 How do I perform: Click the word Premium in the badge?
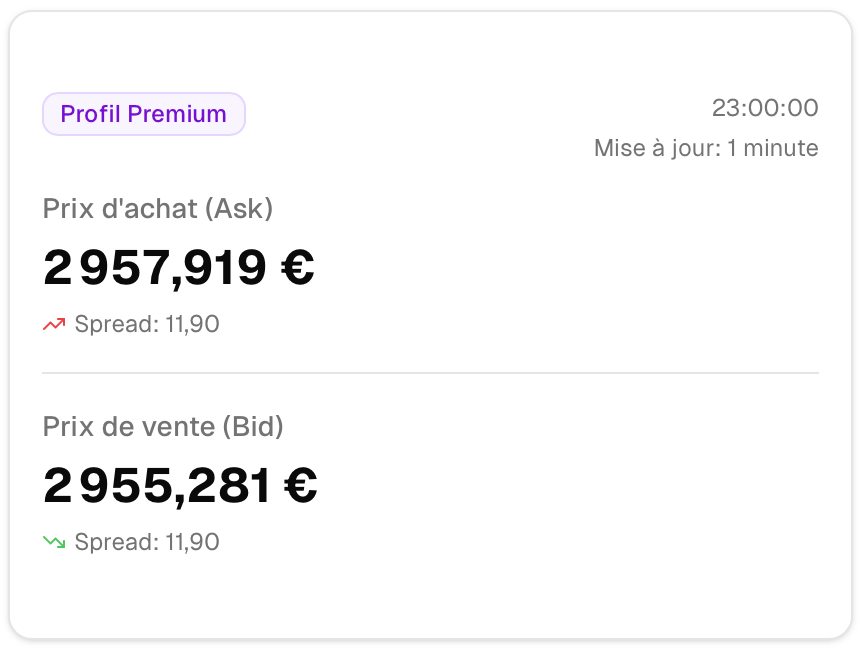177,114
